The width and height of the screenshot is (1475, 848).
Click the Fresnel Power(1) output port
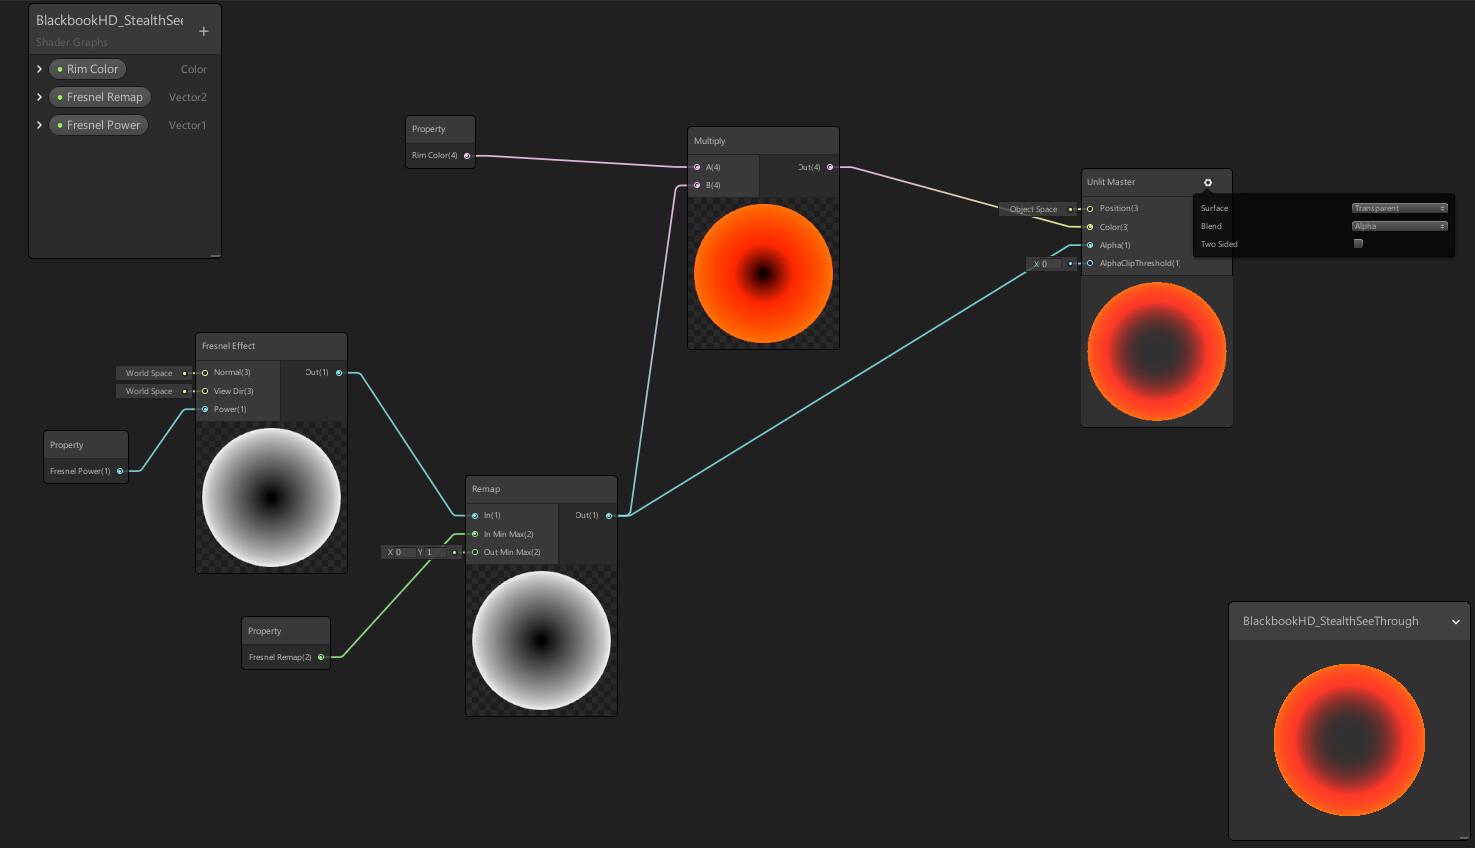119,471
